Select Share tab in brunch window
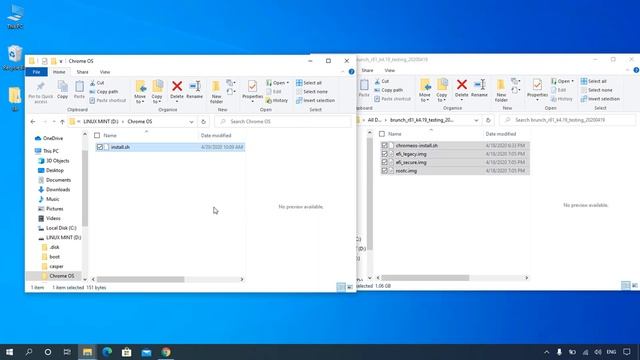Viewport: 640px width, 360px height. tap(367, 70)
